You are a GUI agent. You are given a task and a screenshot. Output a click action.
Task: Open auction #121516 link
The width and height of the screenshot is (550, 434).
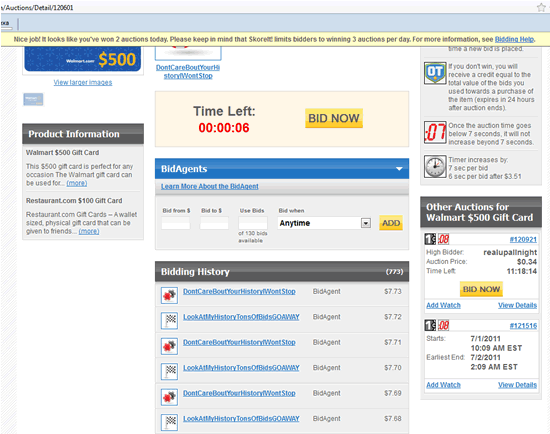click(523, 326)
